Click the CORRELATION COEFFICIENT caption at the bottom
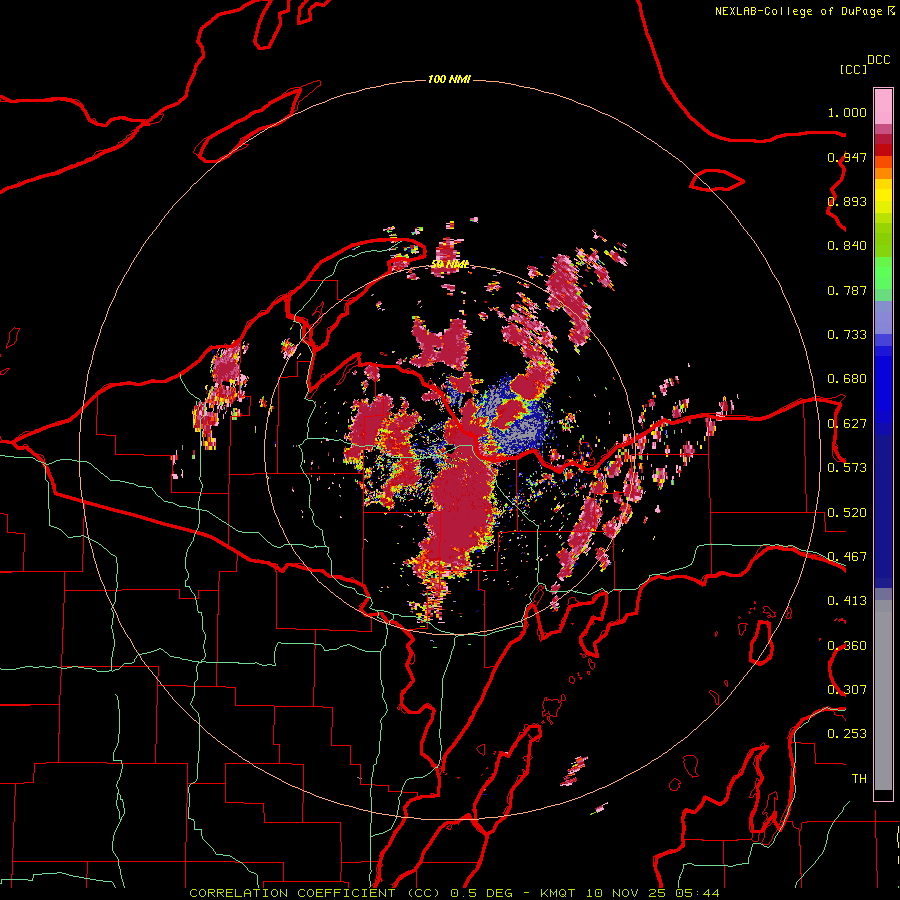Screen dimensions: 900x900 [x=454, y=893]
